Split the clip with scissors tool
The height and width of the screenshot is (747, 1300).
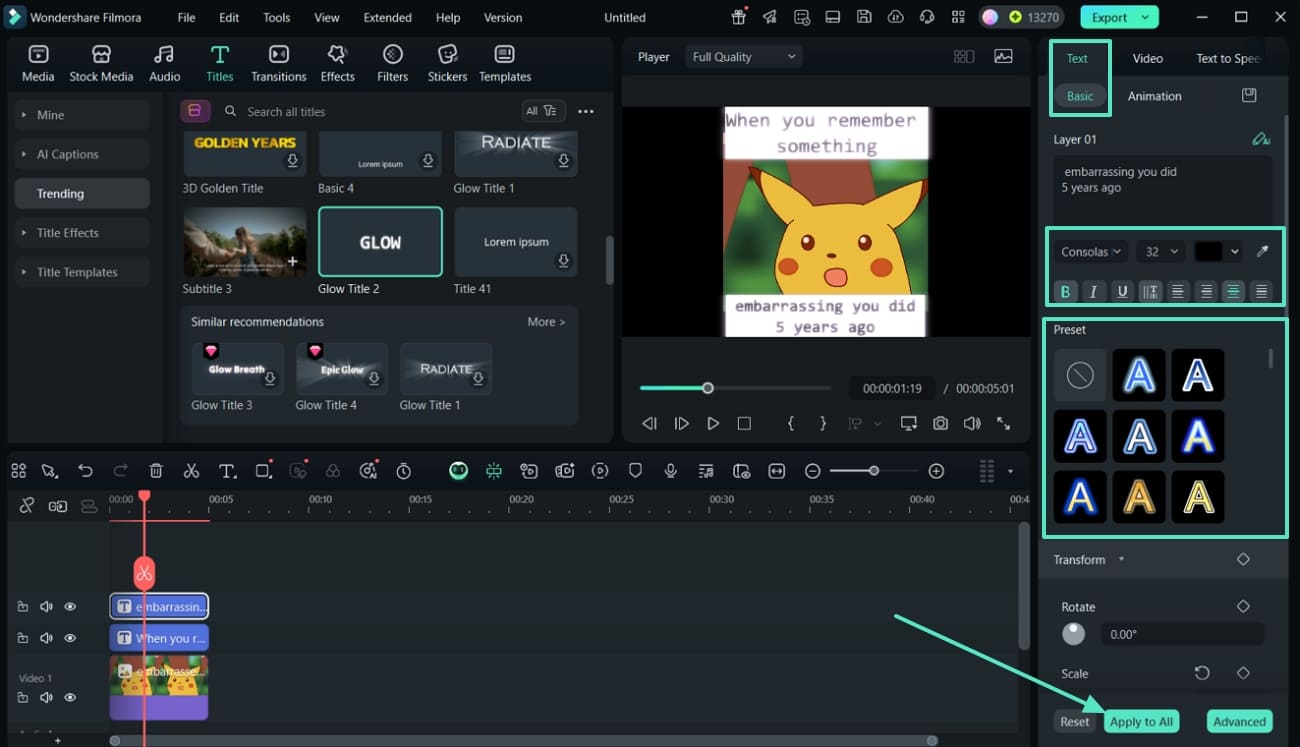click(191, 471)
